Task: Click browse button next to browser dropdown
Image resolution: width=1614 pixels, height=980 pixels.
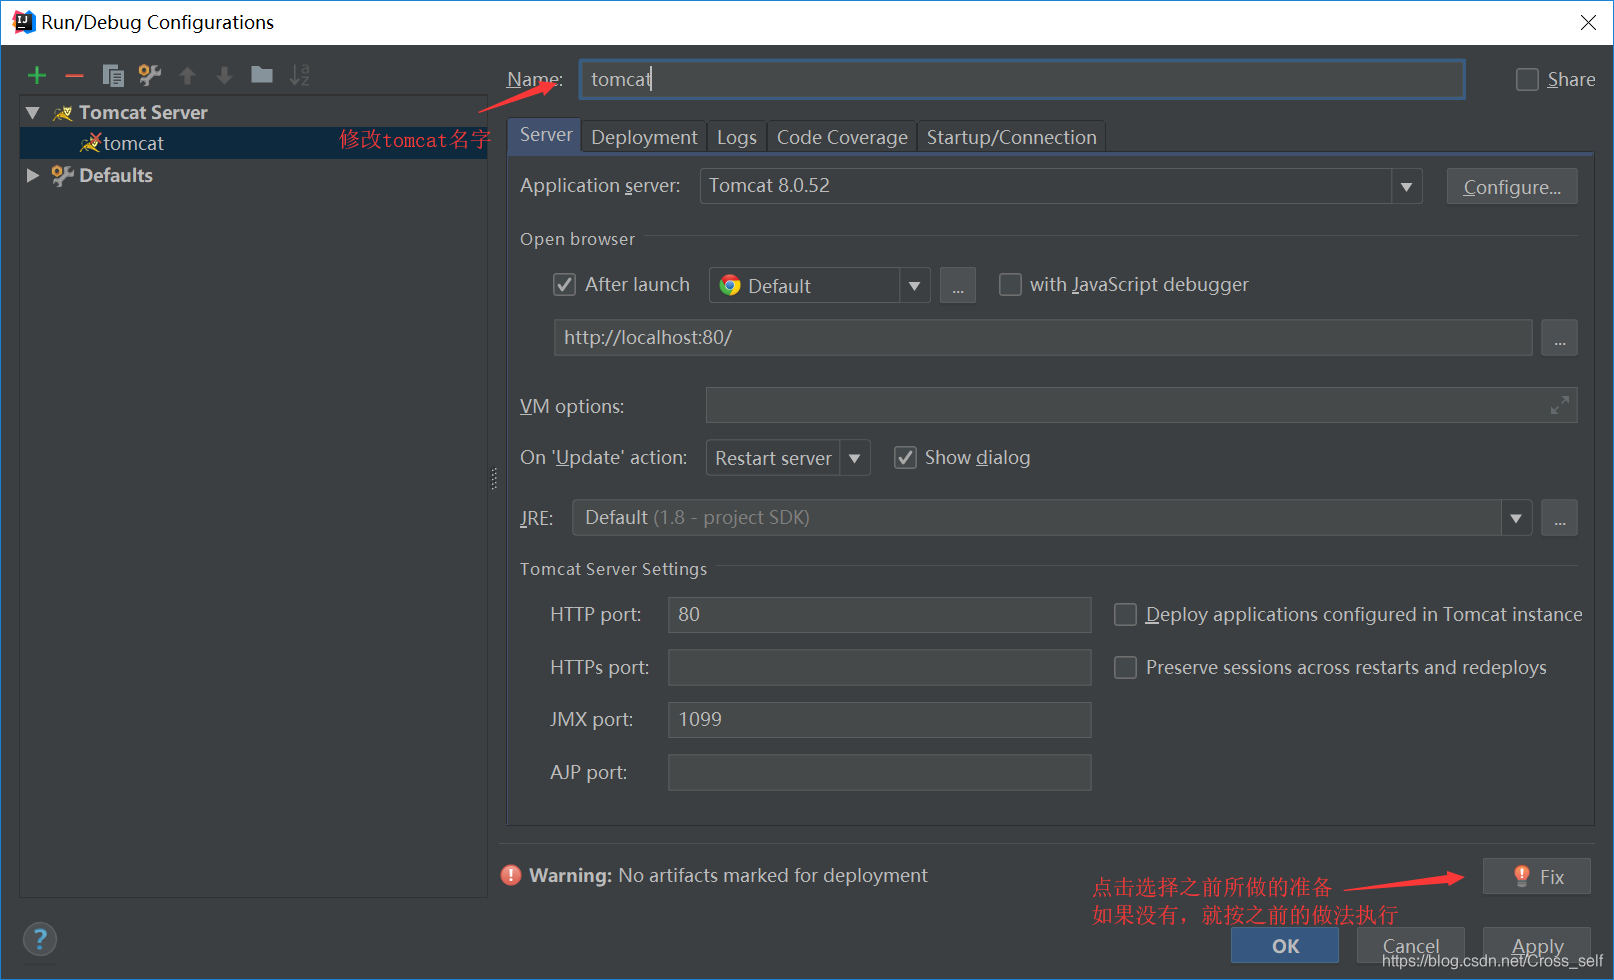Action: [x=958, y=286]
